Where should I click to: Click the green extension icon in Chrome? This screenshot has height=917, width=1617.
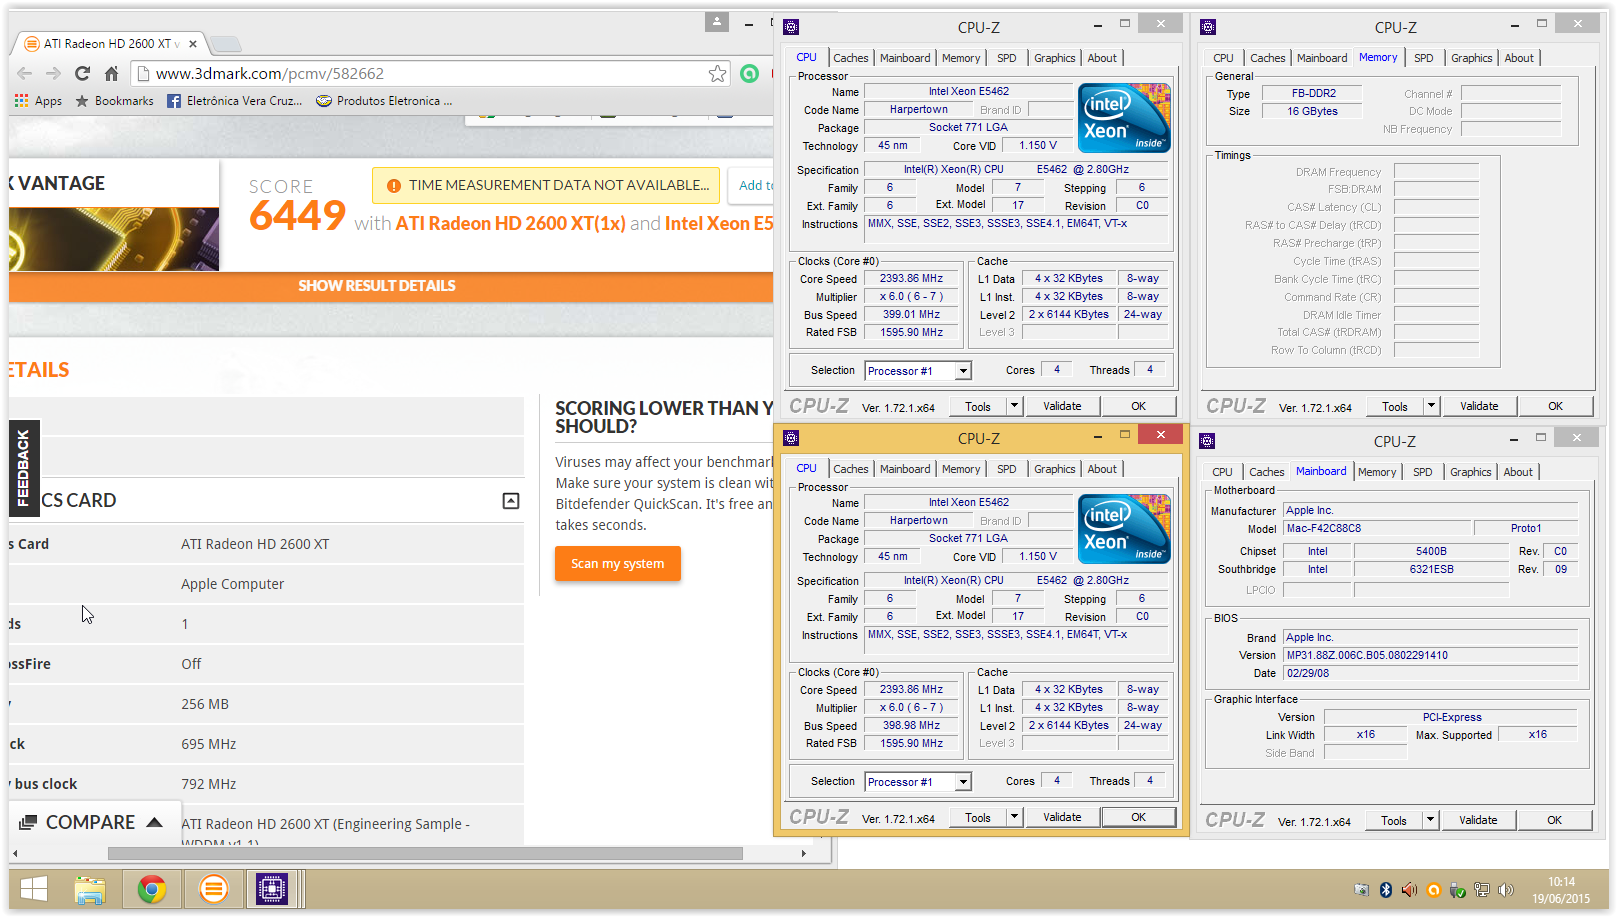749,73
